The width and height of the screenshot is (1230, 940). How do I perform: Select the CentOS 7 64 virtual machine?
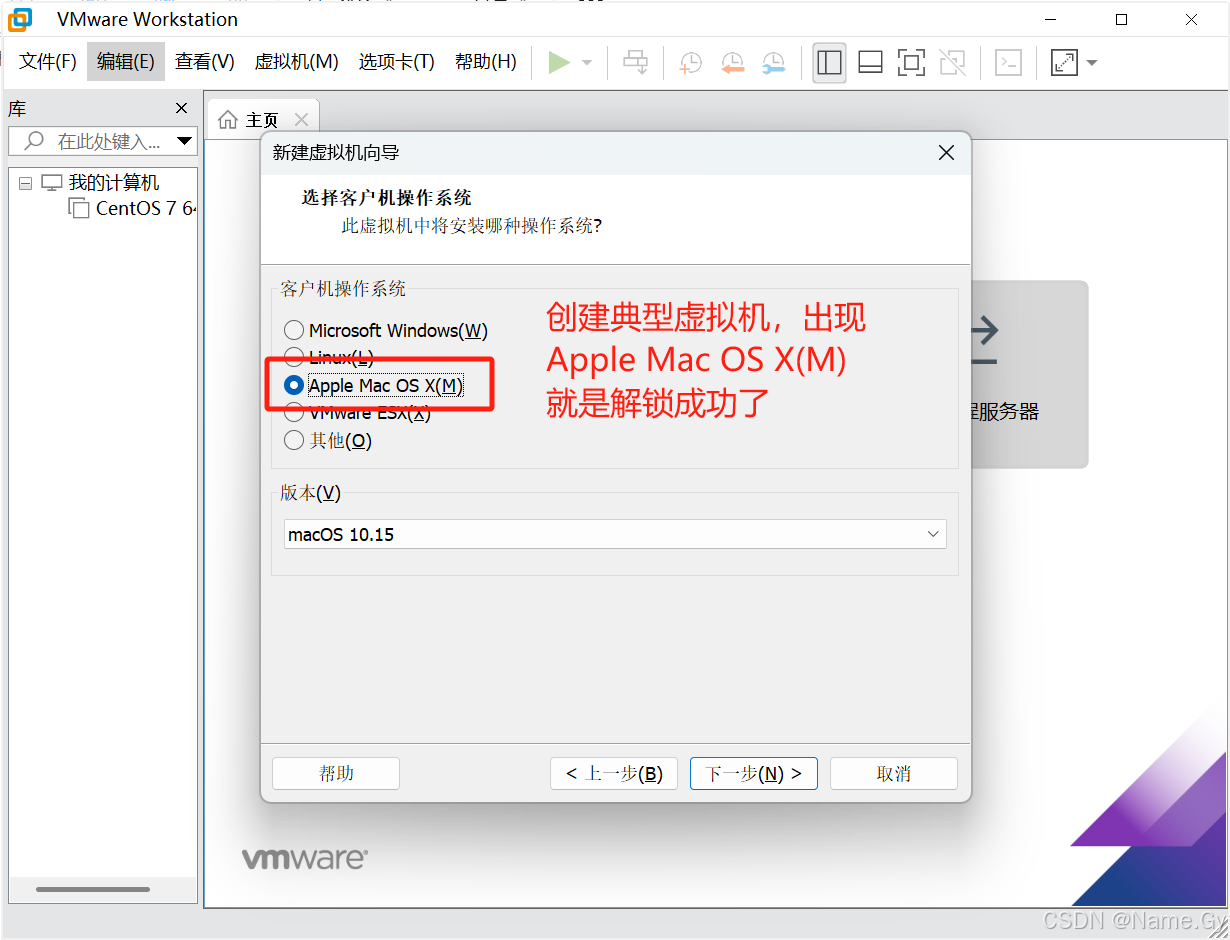(x=132, y=208)
